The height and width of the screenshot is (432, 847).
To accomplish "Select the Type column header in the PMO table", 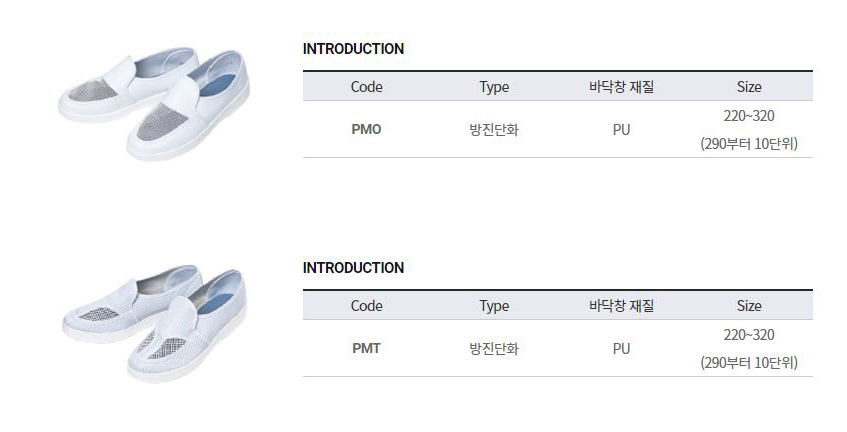I will pos(494,87).
